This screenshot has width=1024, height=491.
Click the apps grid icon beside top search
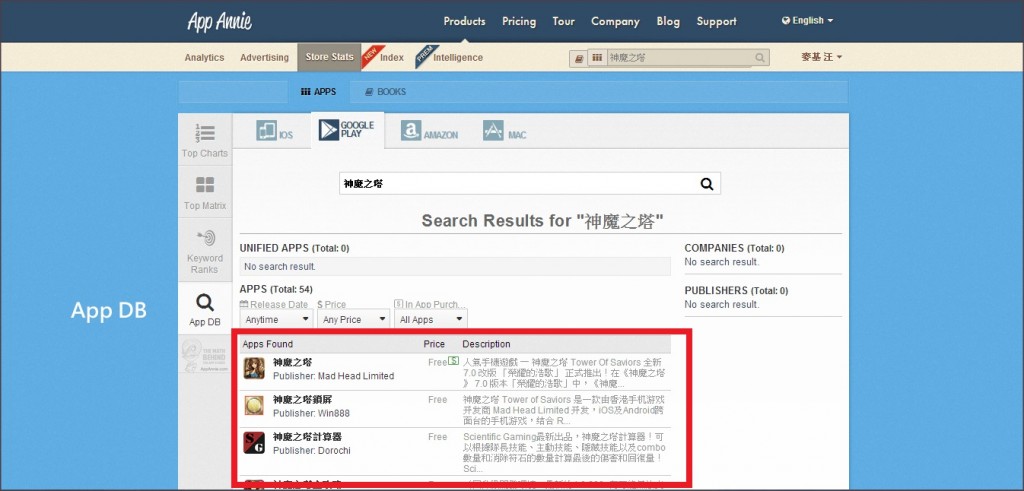point(597,58)
